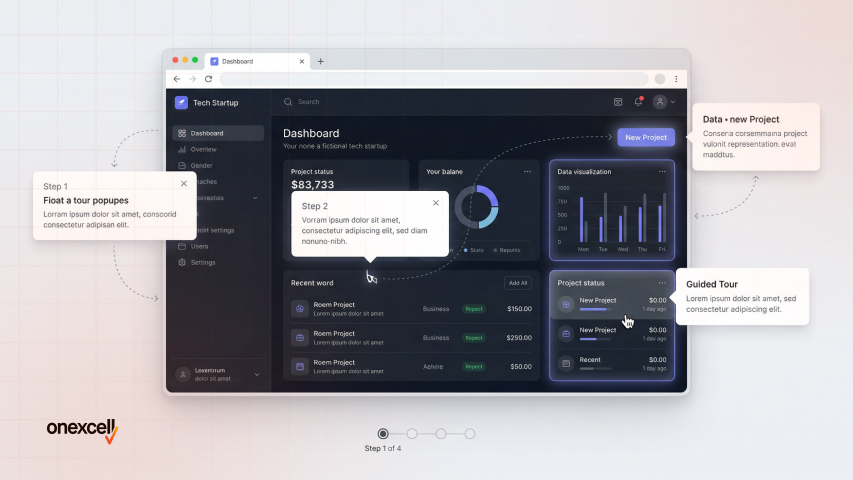Click the donut chart in Your balane
853x480 pixels.
pos(477,207)
